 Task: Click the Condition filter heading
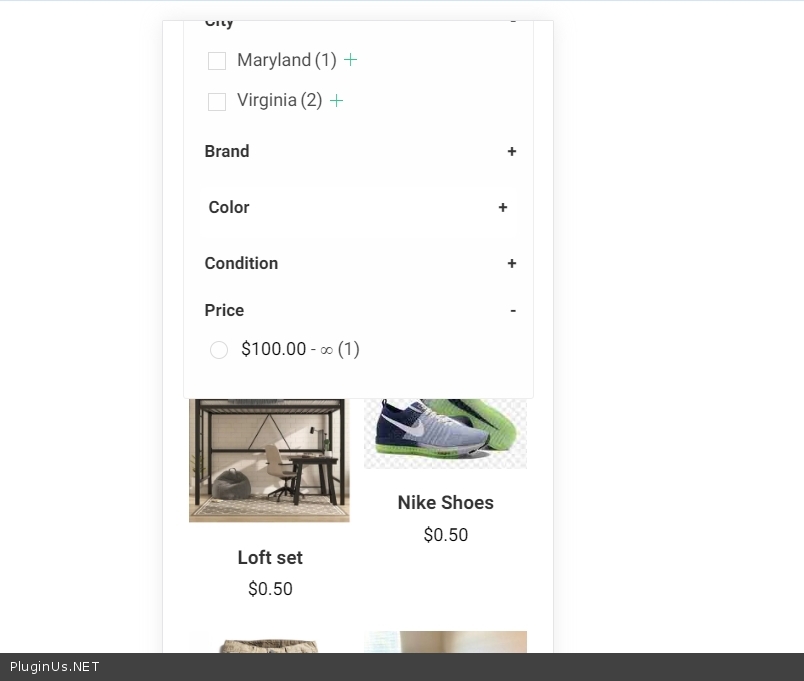(241, 264)
